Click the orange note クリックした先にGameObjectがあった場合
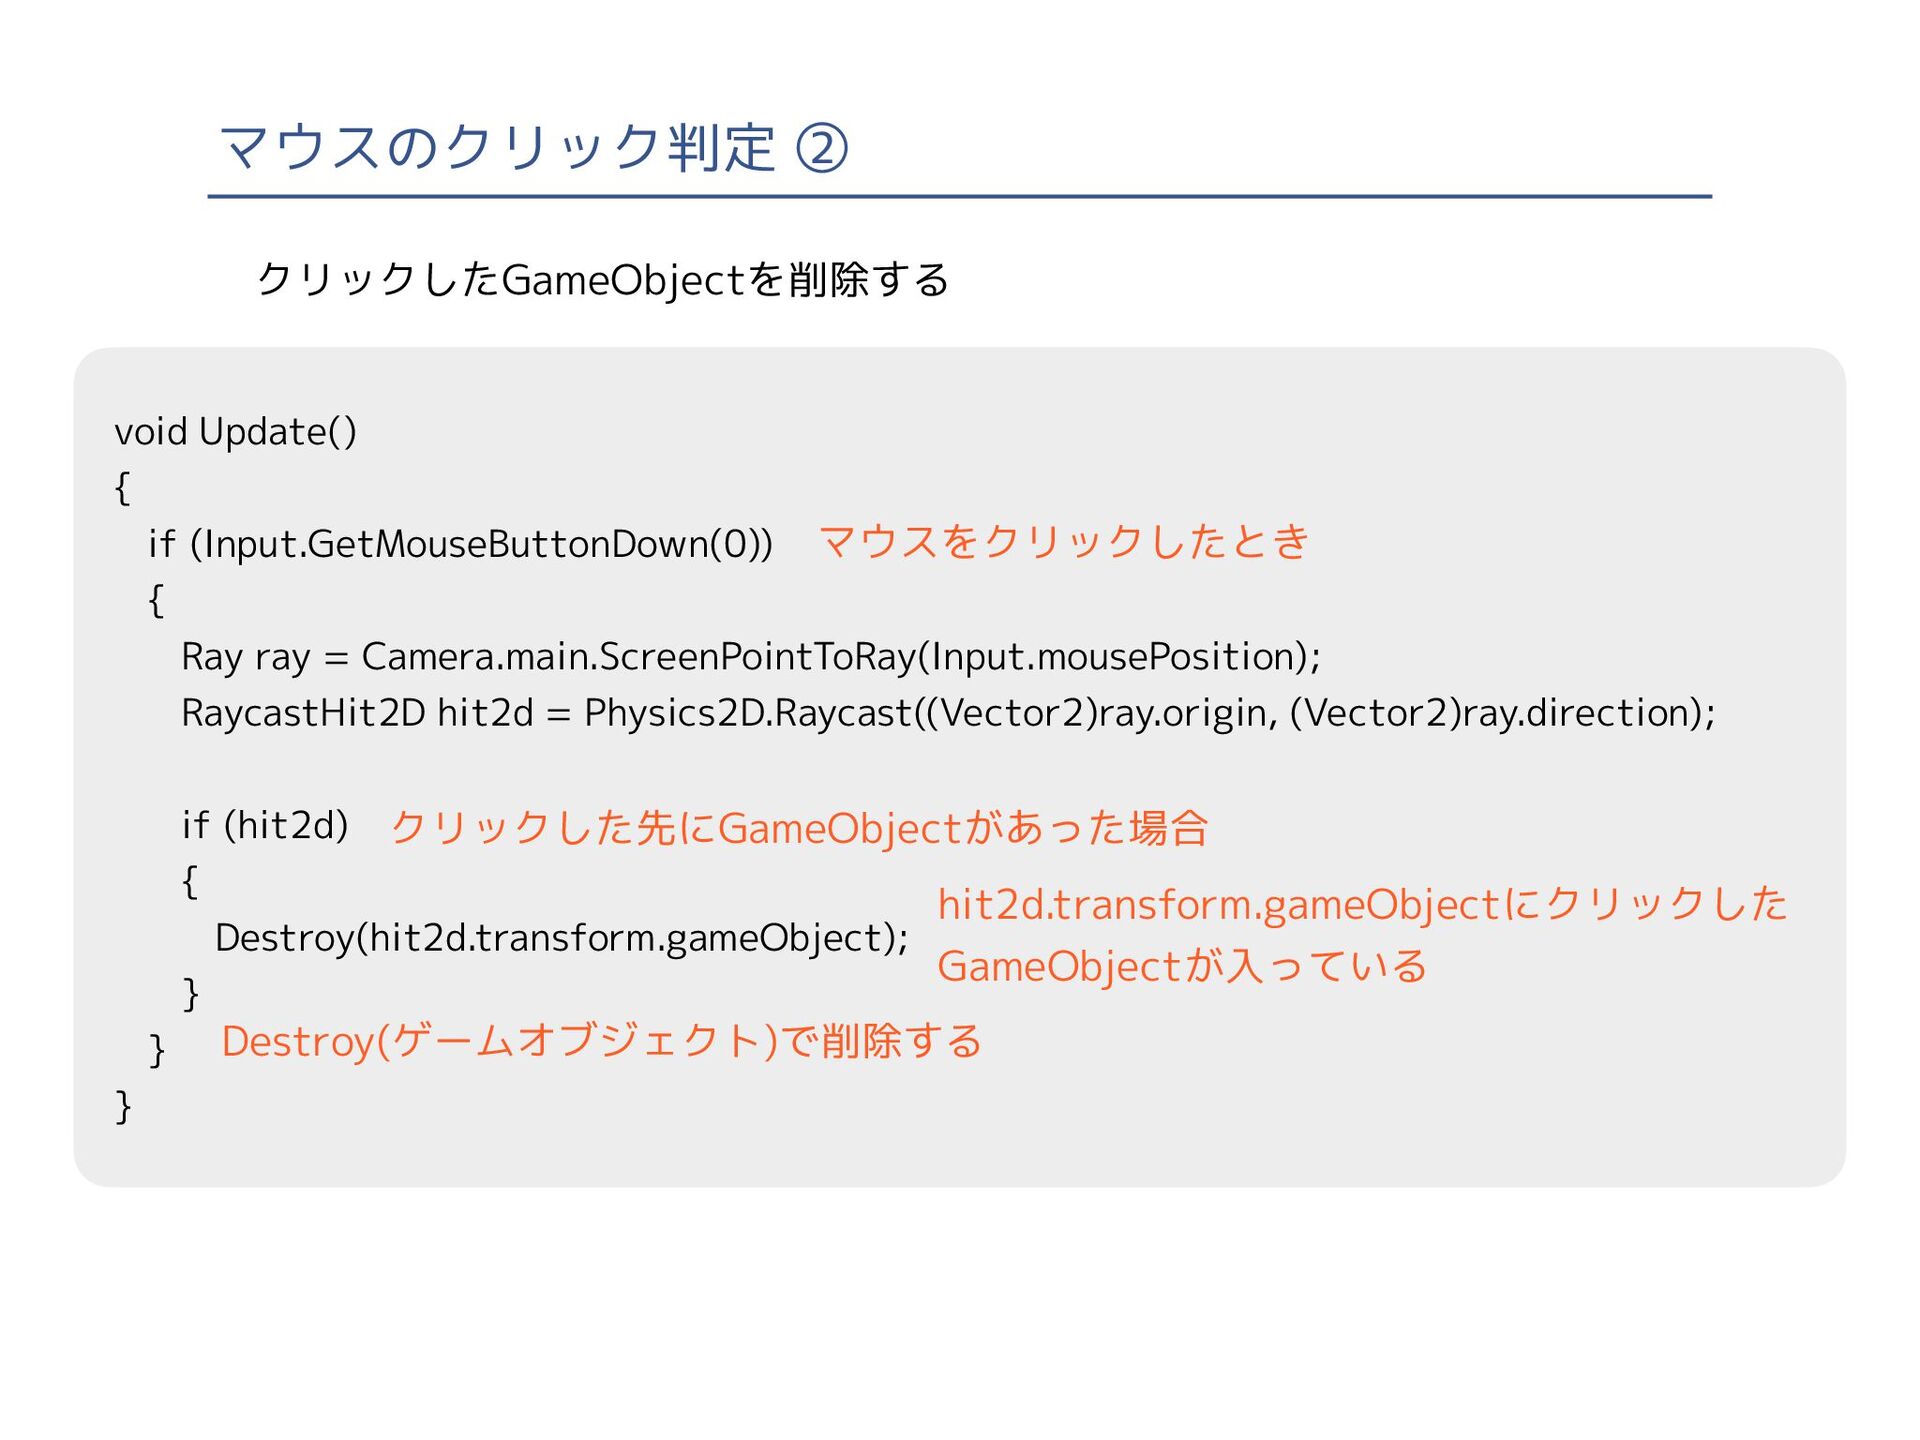1920x1440 pixels. point(799,828)
